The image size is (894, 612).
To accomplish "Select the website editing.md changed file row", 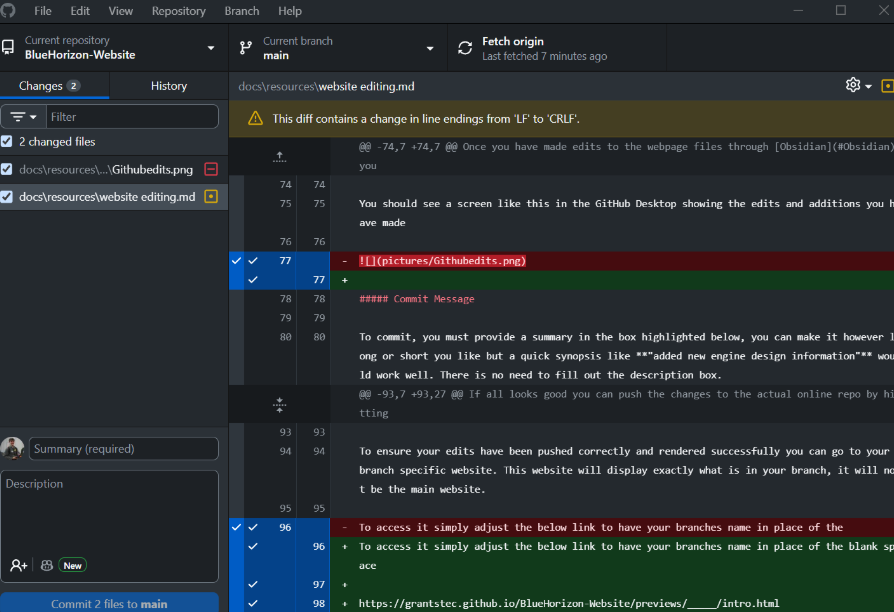I will point(114,197).
